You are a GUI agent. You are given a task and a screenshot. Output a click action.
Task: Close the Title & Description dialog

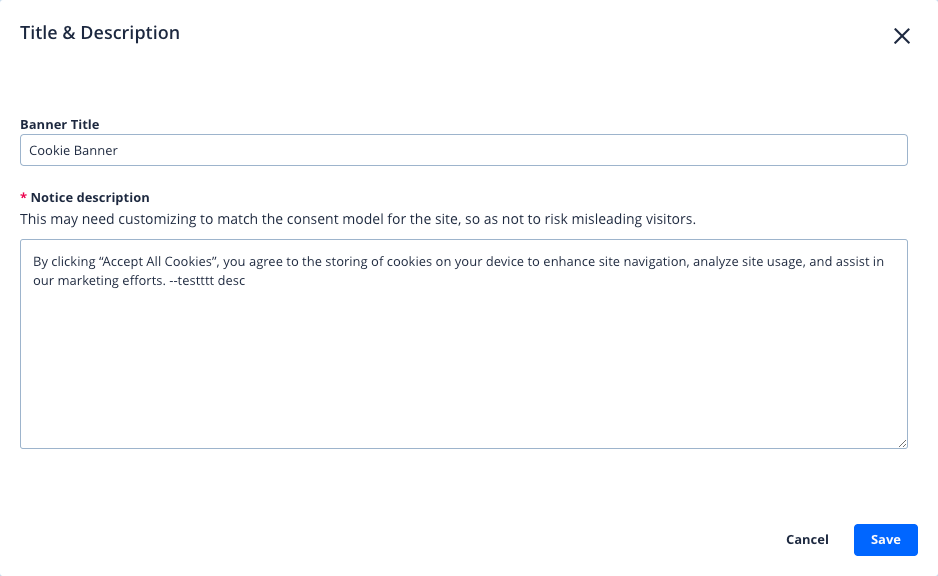901,36
